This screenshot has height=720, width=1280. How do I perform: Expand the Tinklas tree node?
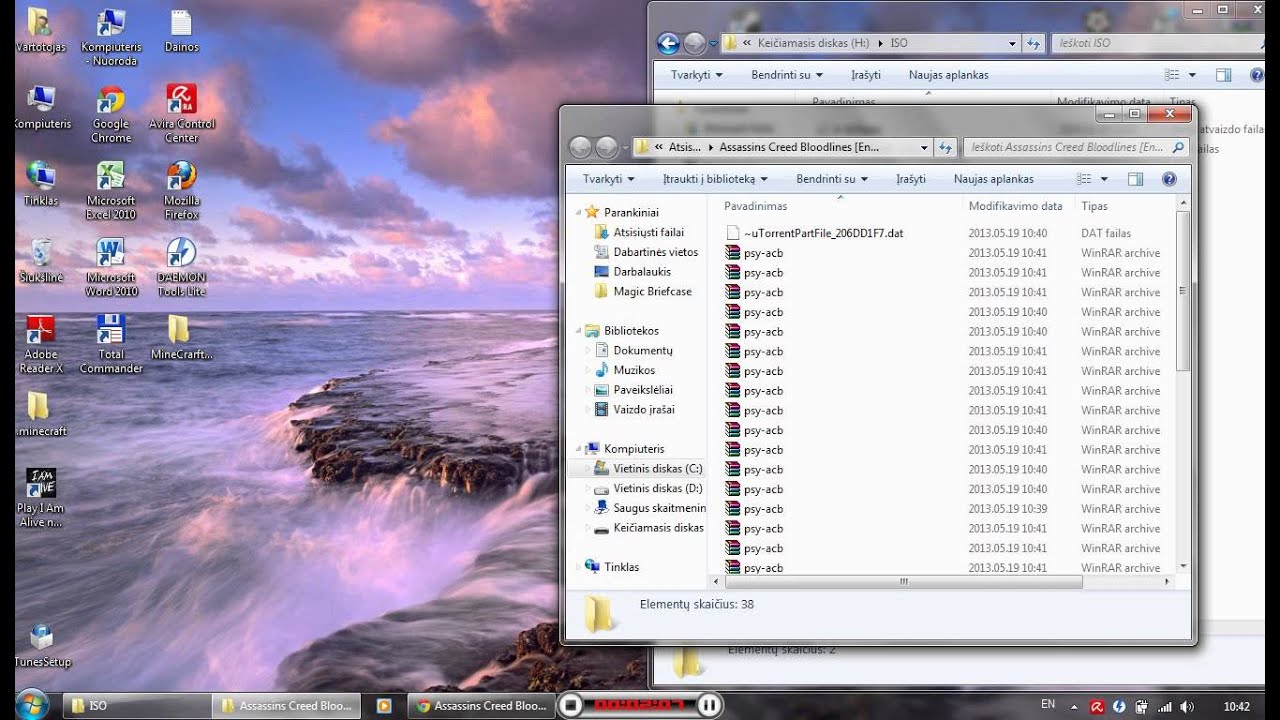tap(578, 567)
